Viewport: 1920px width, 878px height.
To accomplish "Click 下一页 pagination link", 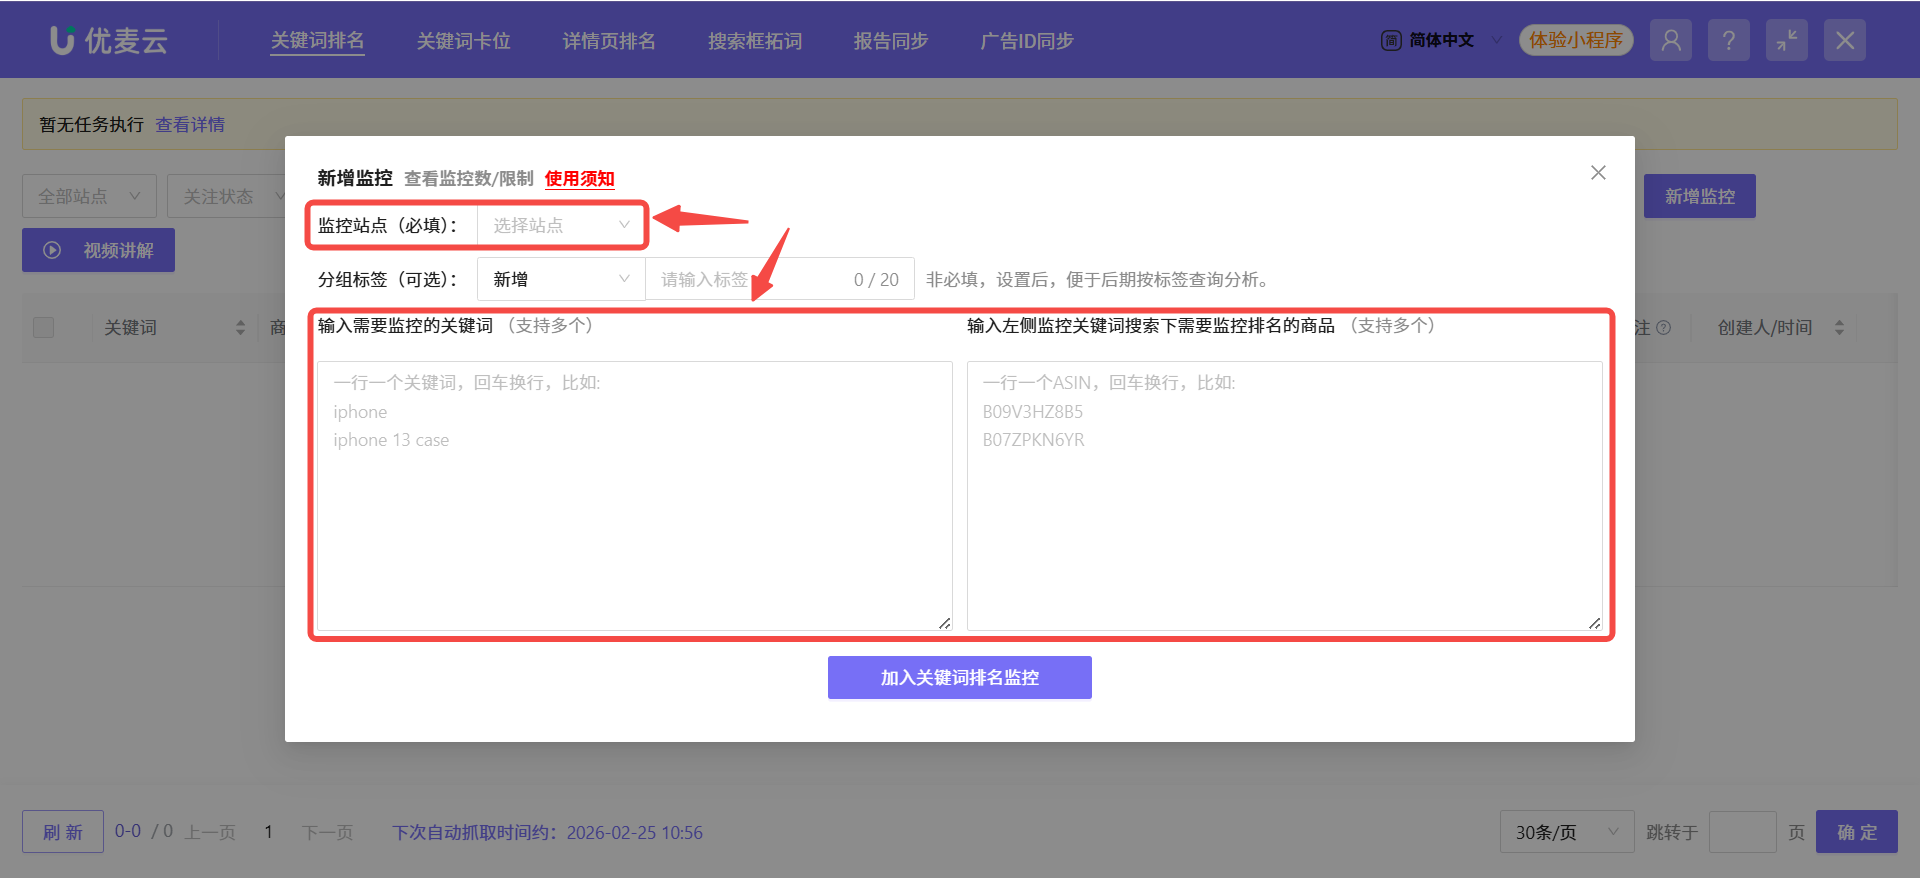I will point(328,832).
